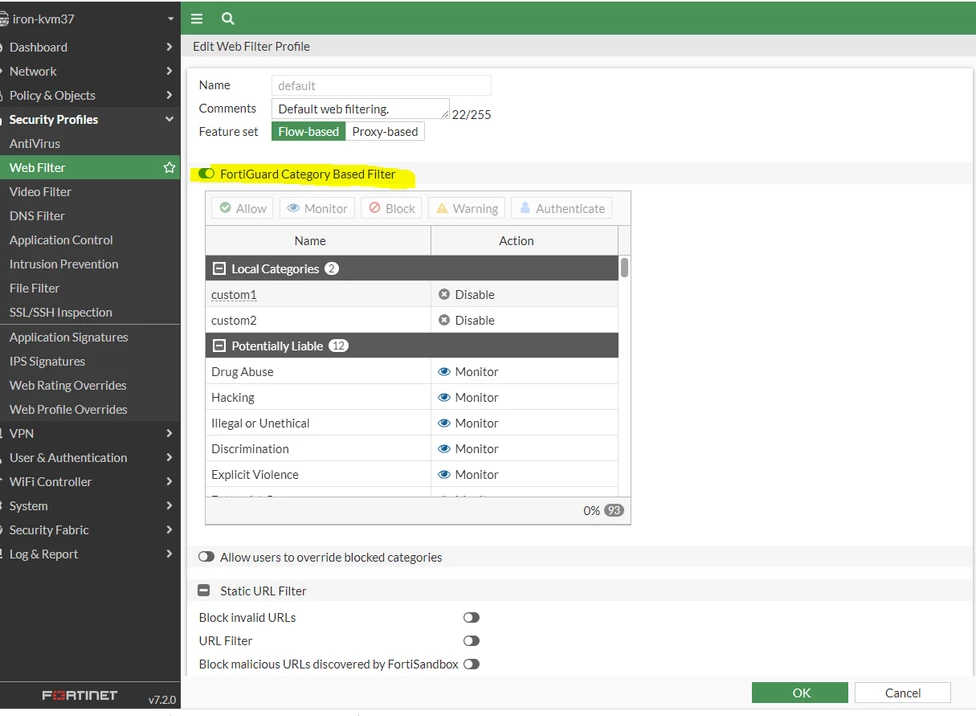Enable Allow users to override blocked categories

pyautogui.click(x=206, y=557)
